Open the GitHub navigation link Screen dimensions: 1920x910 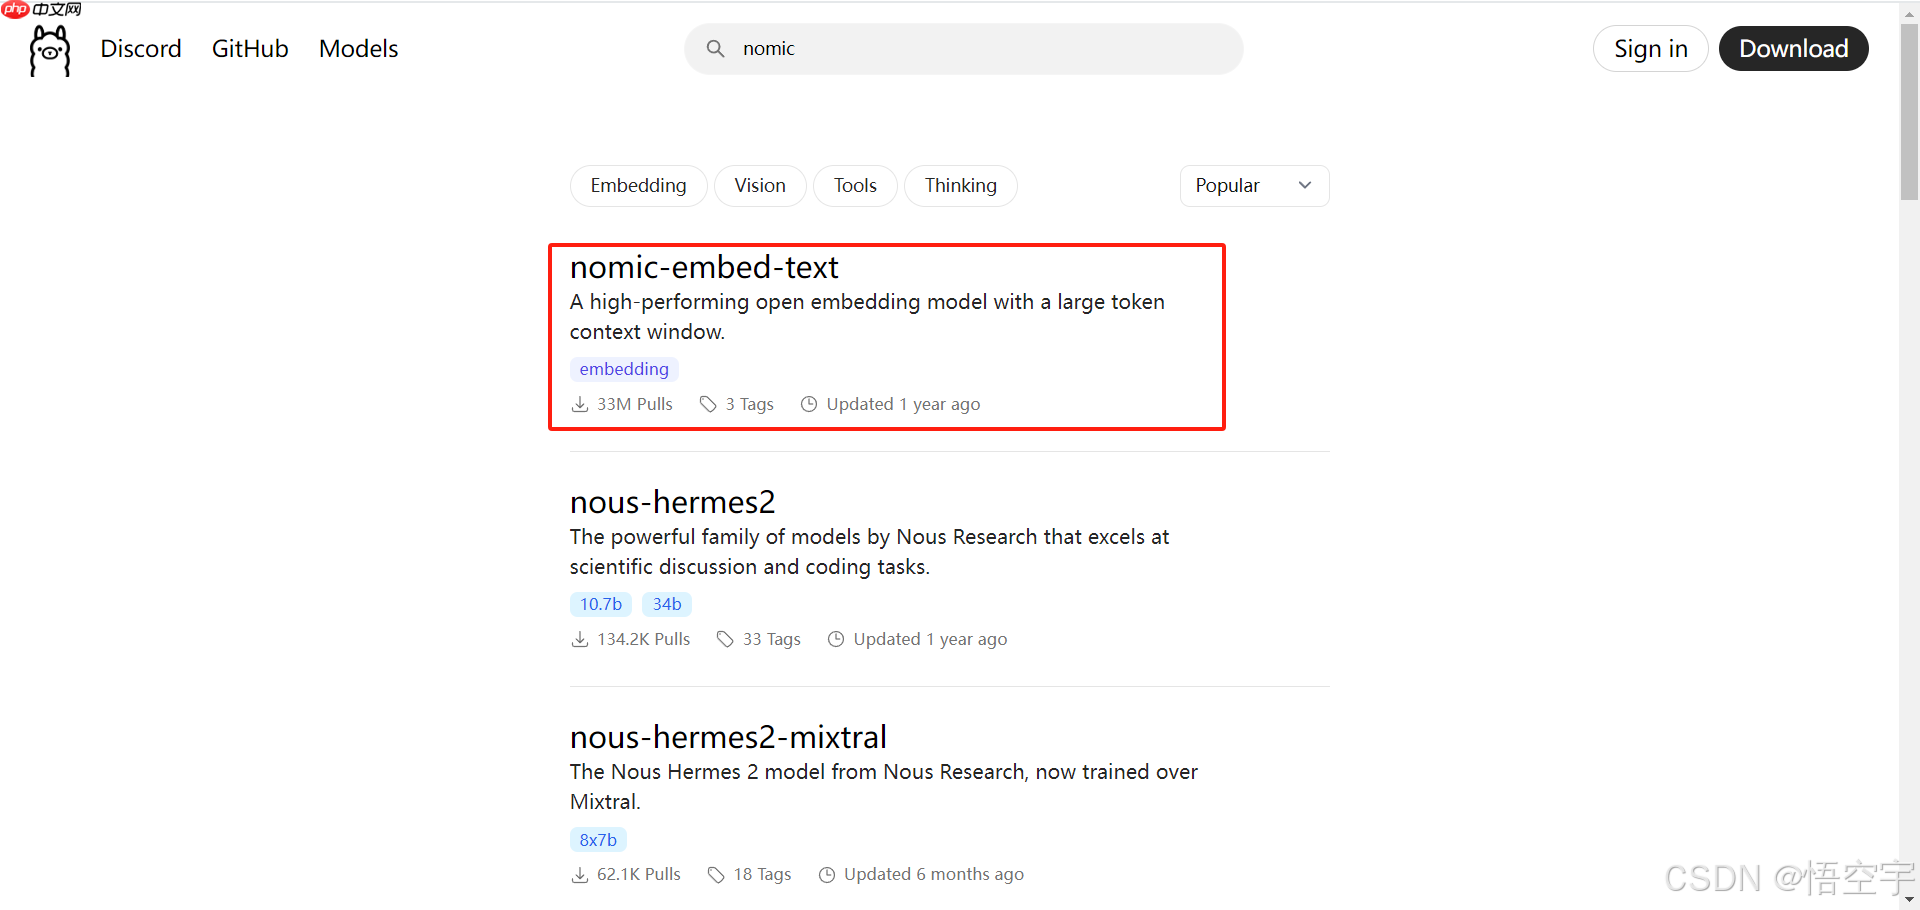pos(250,49)
